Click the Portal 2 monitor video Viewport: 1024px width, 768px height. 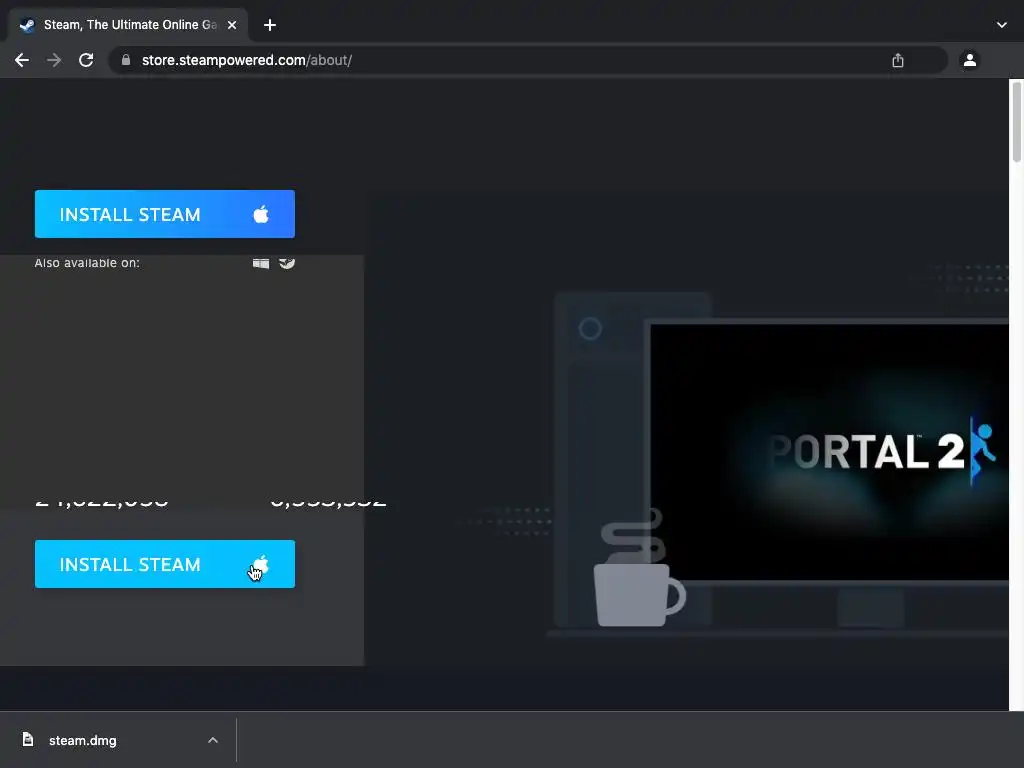(x=829, y=452)
